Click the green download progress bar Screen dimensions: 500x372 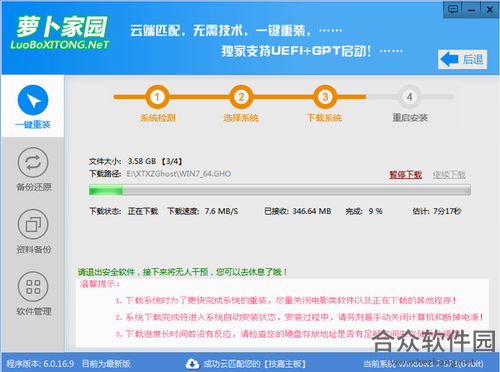(x=280, y=190)
